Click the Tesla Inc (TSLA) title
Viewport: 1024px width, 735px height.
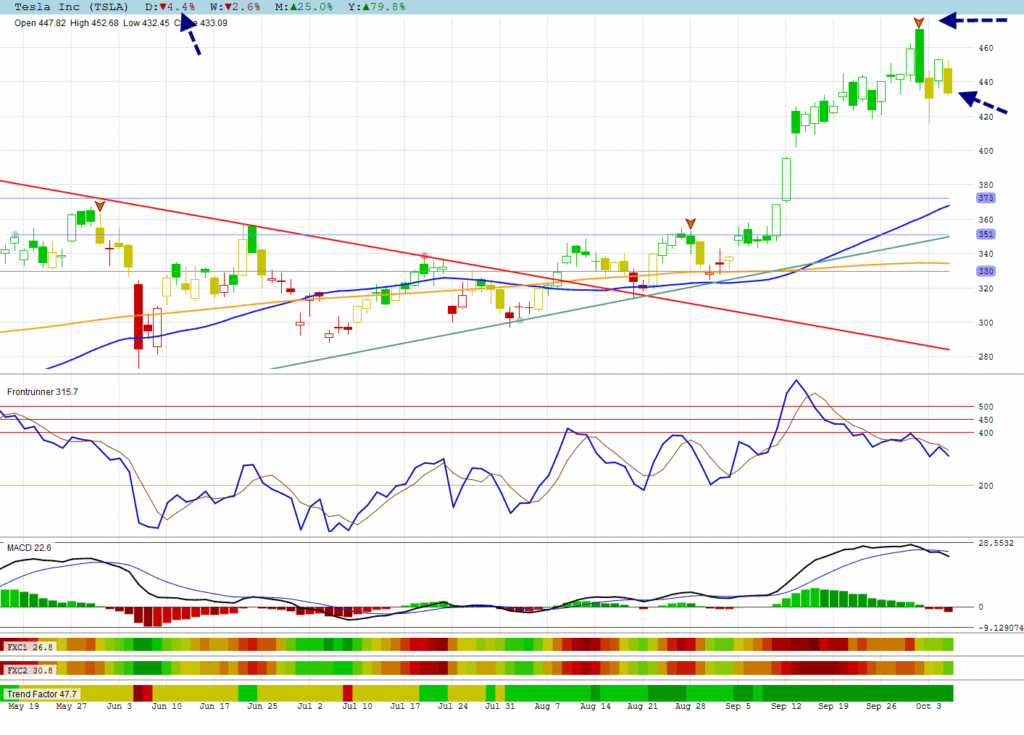[x=68, y=7]
